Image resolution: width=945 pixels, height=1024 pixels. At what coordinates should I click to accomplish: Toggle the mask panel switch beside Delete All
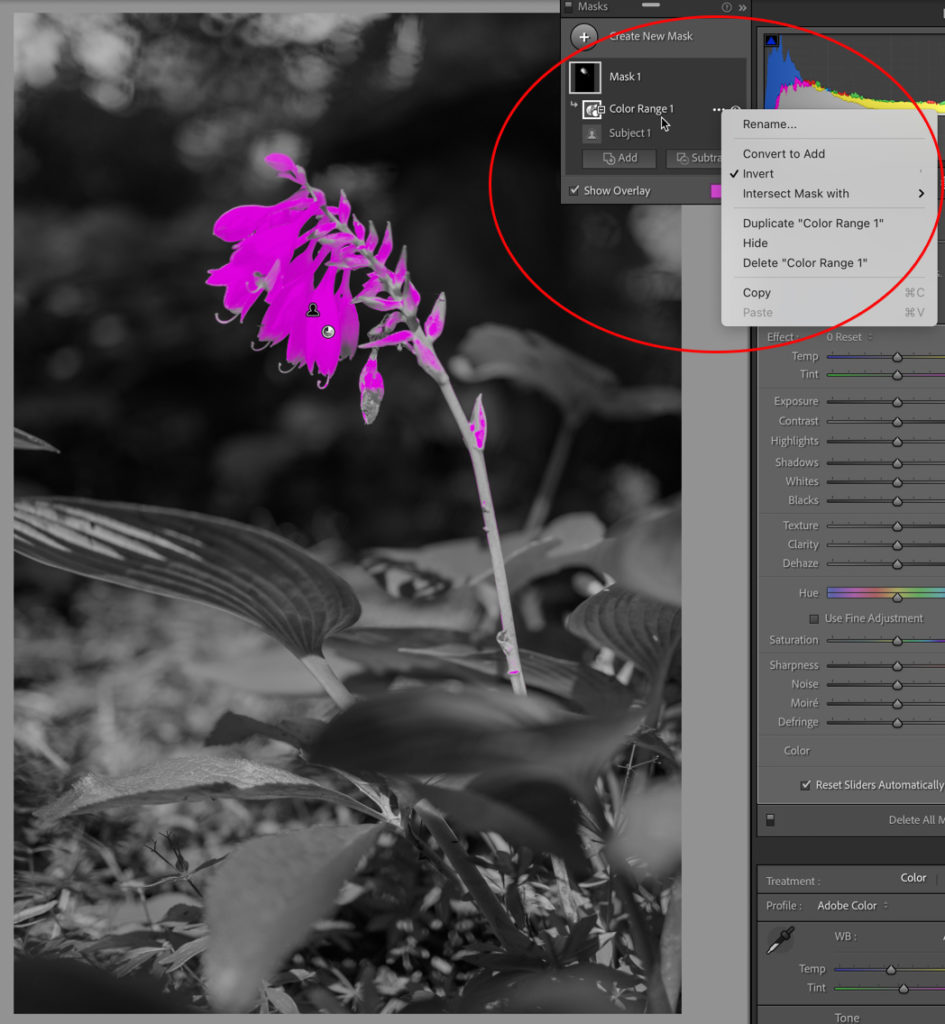click(770, 820)
